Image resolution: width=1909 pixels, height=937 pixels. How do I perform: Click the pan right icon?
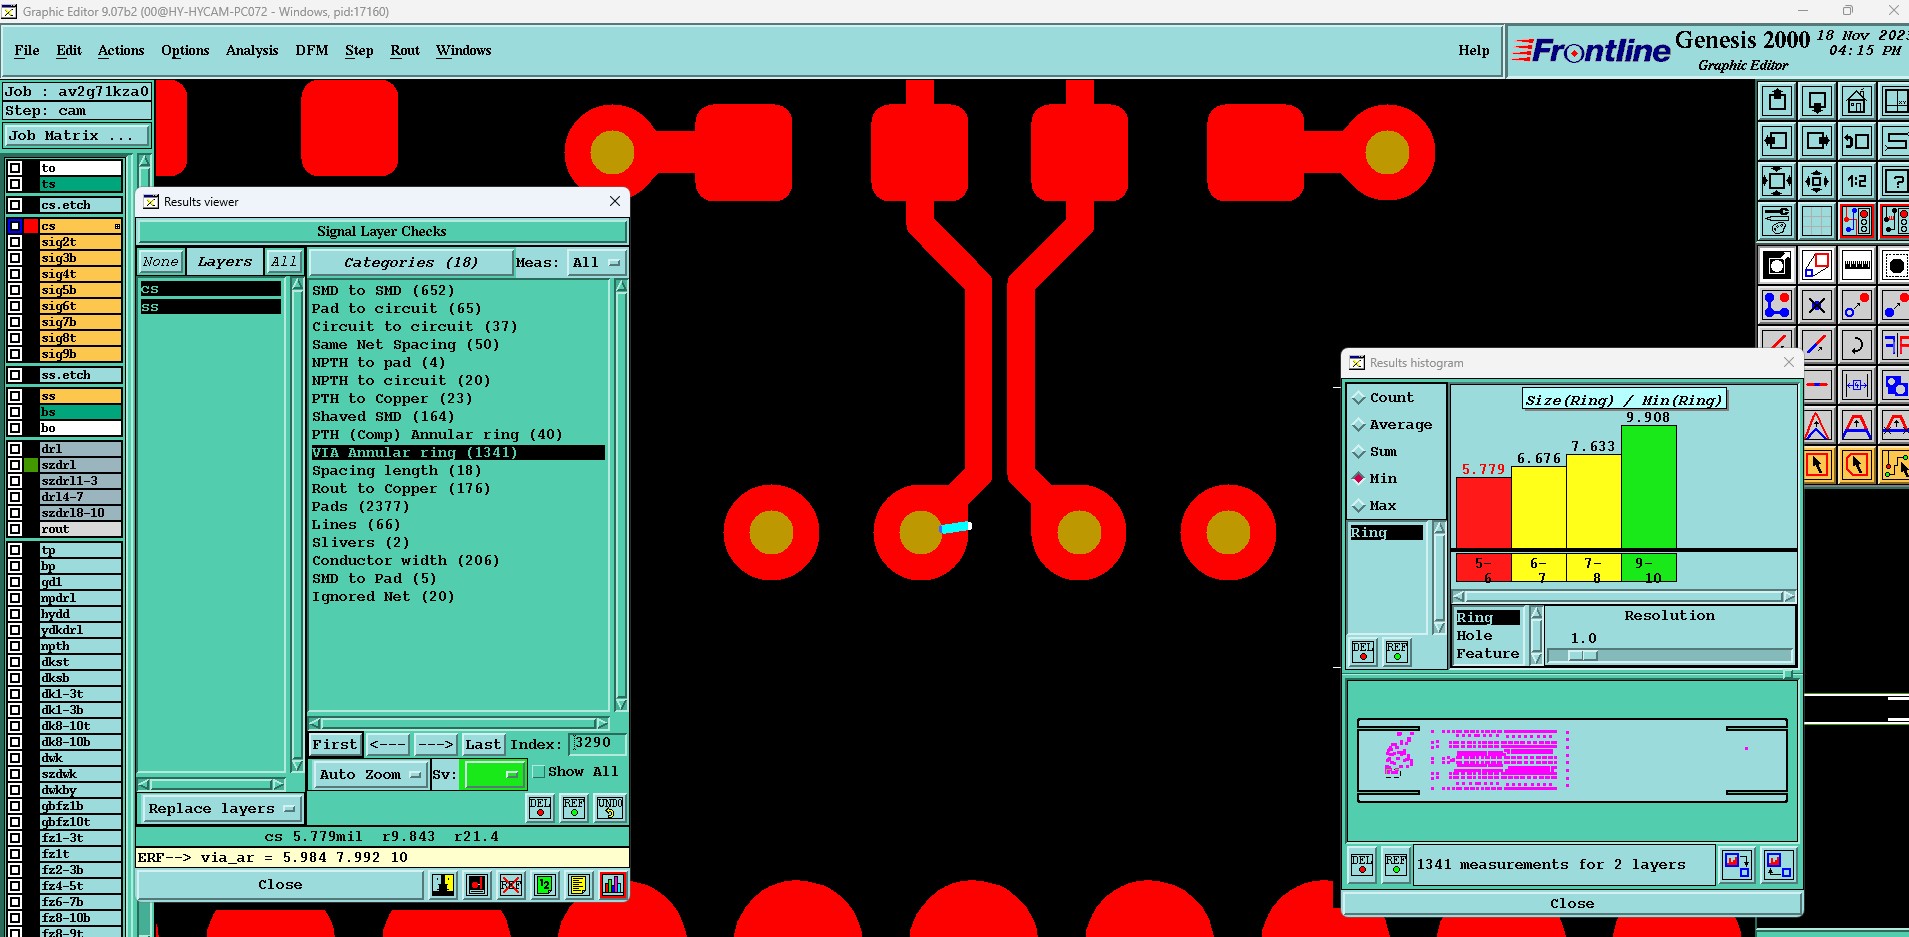tap(1817, 141)
